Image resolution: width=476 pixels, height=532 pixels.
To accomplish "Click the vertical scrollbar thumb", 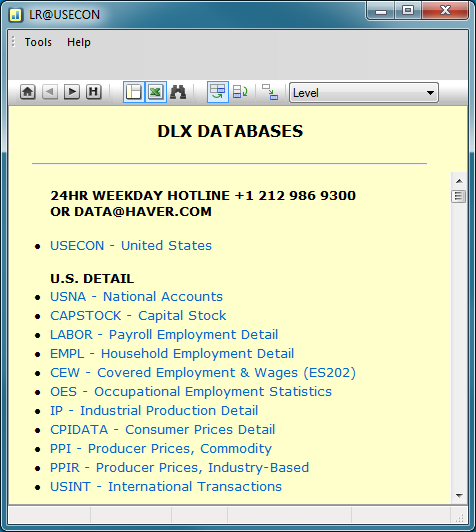I will (459, 196).
